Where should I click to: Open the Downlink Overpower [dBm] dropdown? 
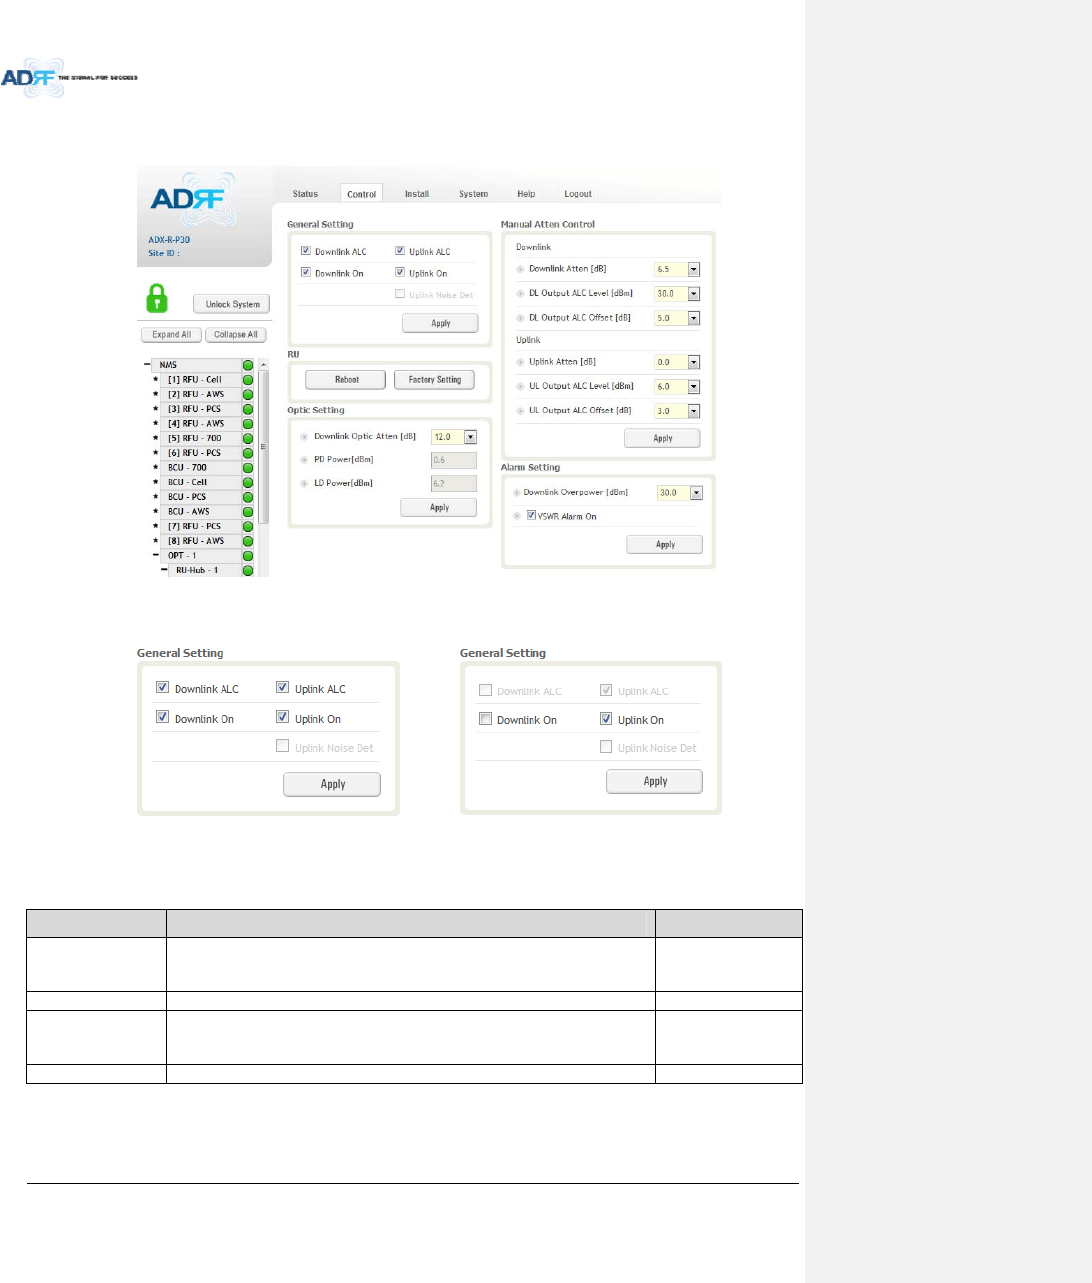[x=697, y=493]
